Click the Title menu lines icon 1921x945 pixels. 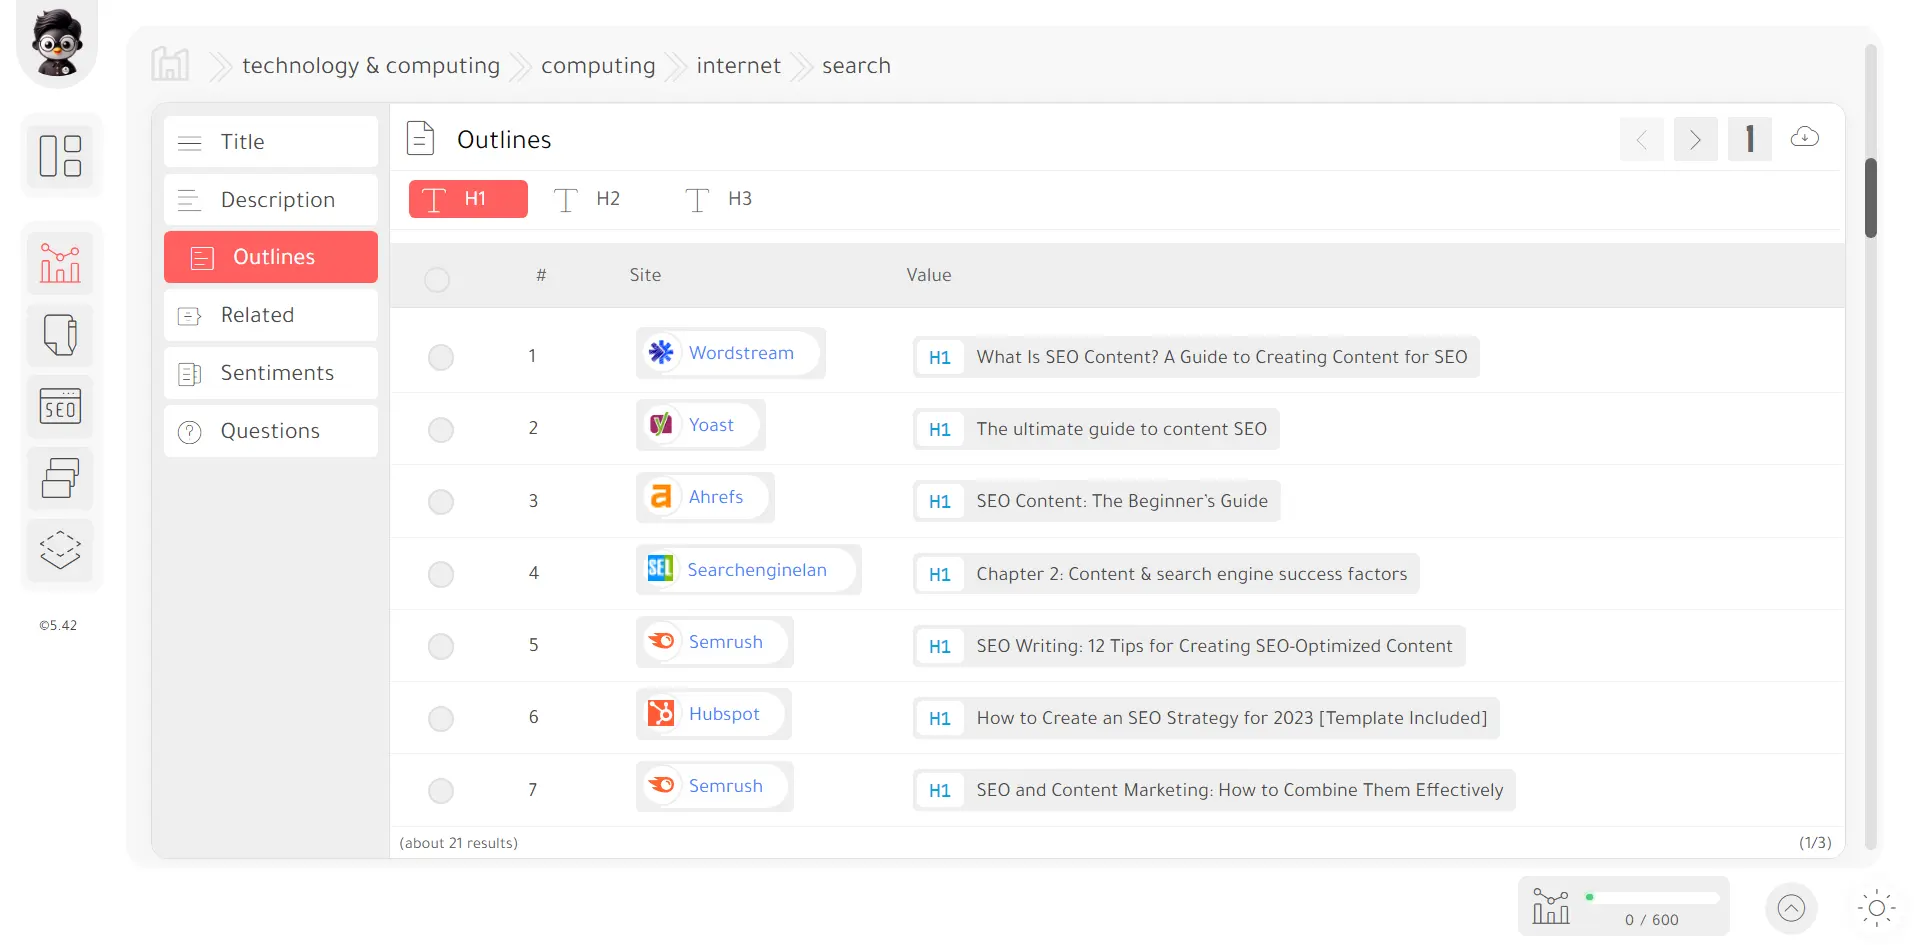click(x=190, y=142)
